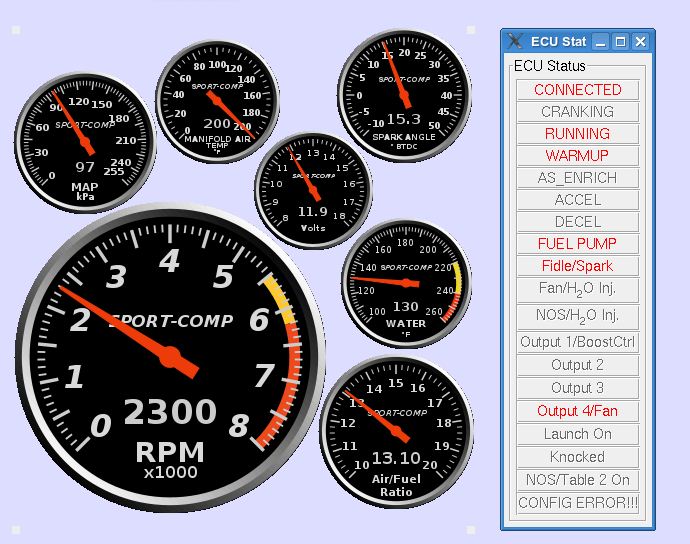Viewport: 690px width, 544px height.
Task: Click the WARMUP status label
Action: pos(577,155)
